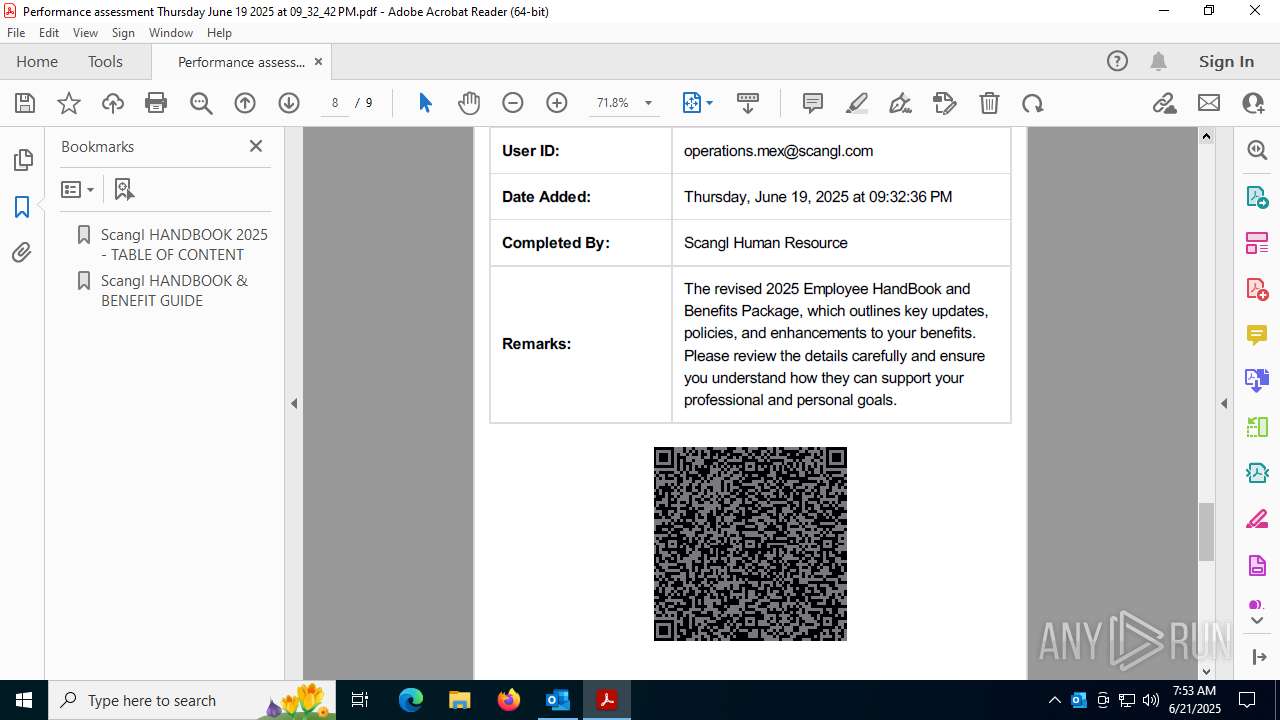Open Scangl HANDBOOK & BENEFIT GUIDE bookmark

pos(174,290)
